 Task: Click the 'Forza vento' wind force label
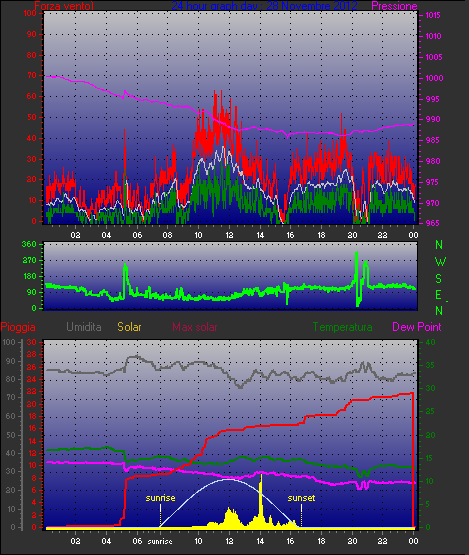click(x=64, y=6)
